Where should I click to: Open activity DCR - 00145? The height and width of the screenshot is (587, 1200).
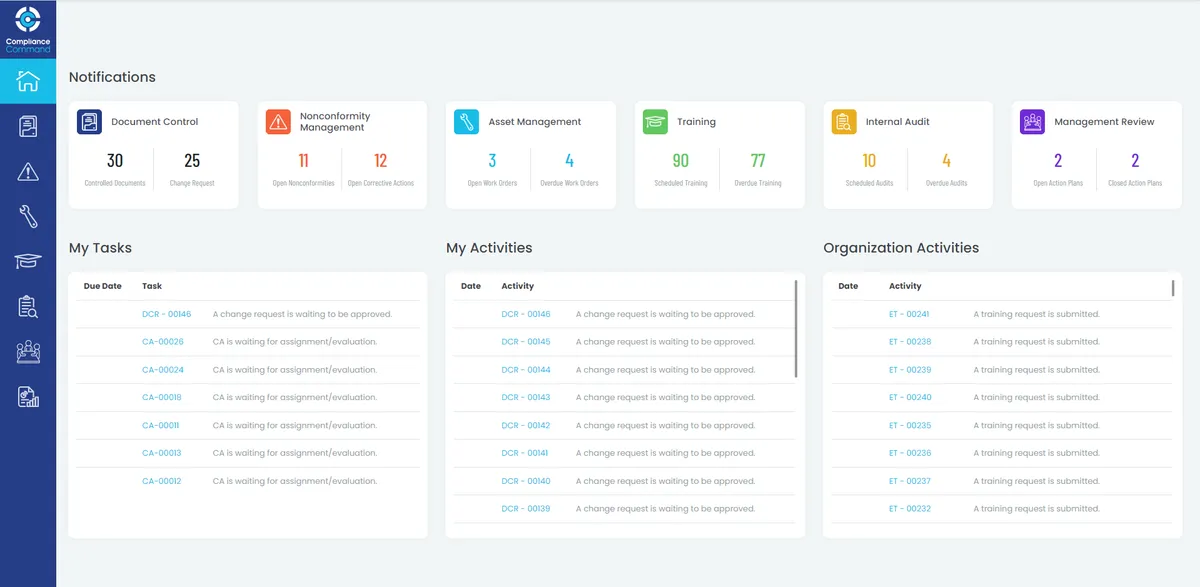[x=526, y=342]
